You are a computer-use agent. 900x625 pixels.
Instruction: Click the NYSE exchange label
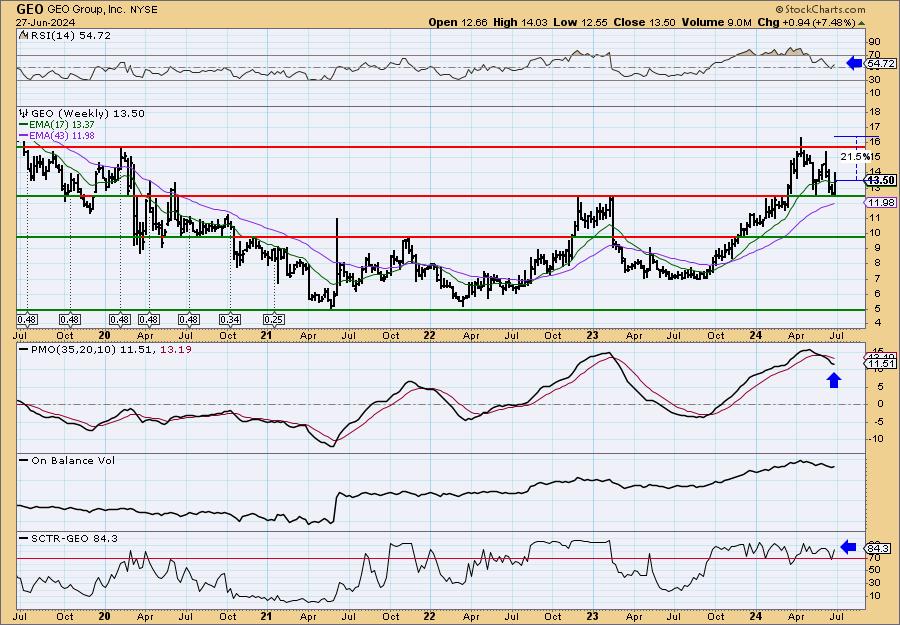pos(145,10)
